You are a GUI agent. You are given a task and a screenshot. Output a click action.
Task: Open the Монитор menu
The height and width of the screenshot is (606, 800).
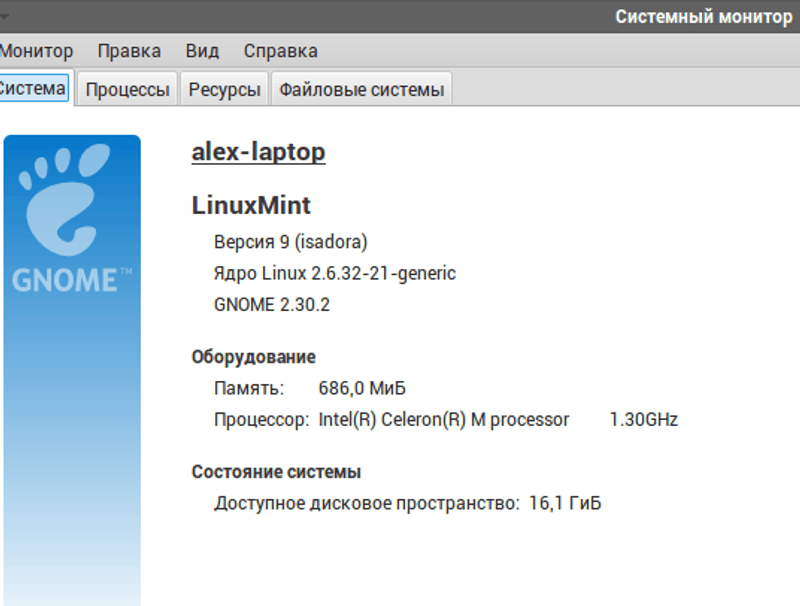(x=36, y=51)
